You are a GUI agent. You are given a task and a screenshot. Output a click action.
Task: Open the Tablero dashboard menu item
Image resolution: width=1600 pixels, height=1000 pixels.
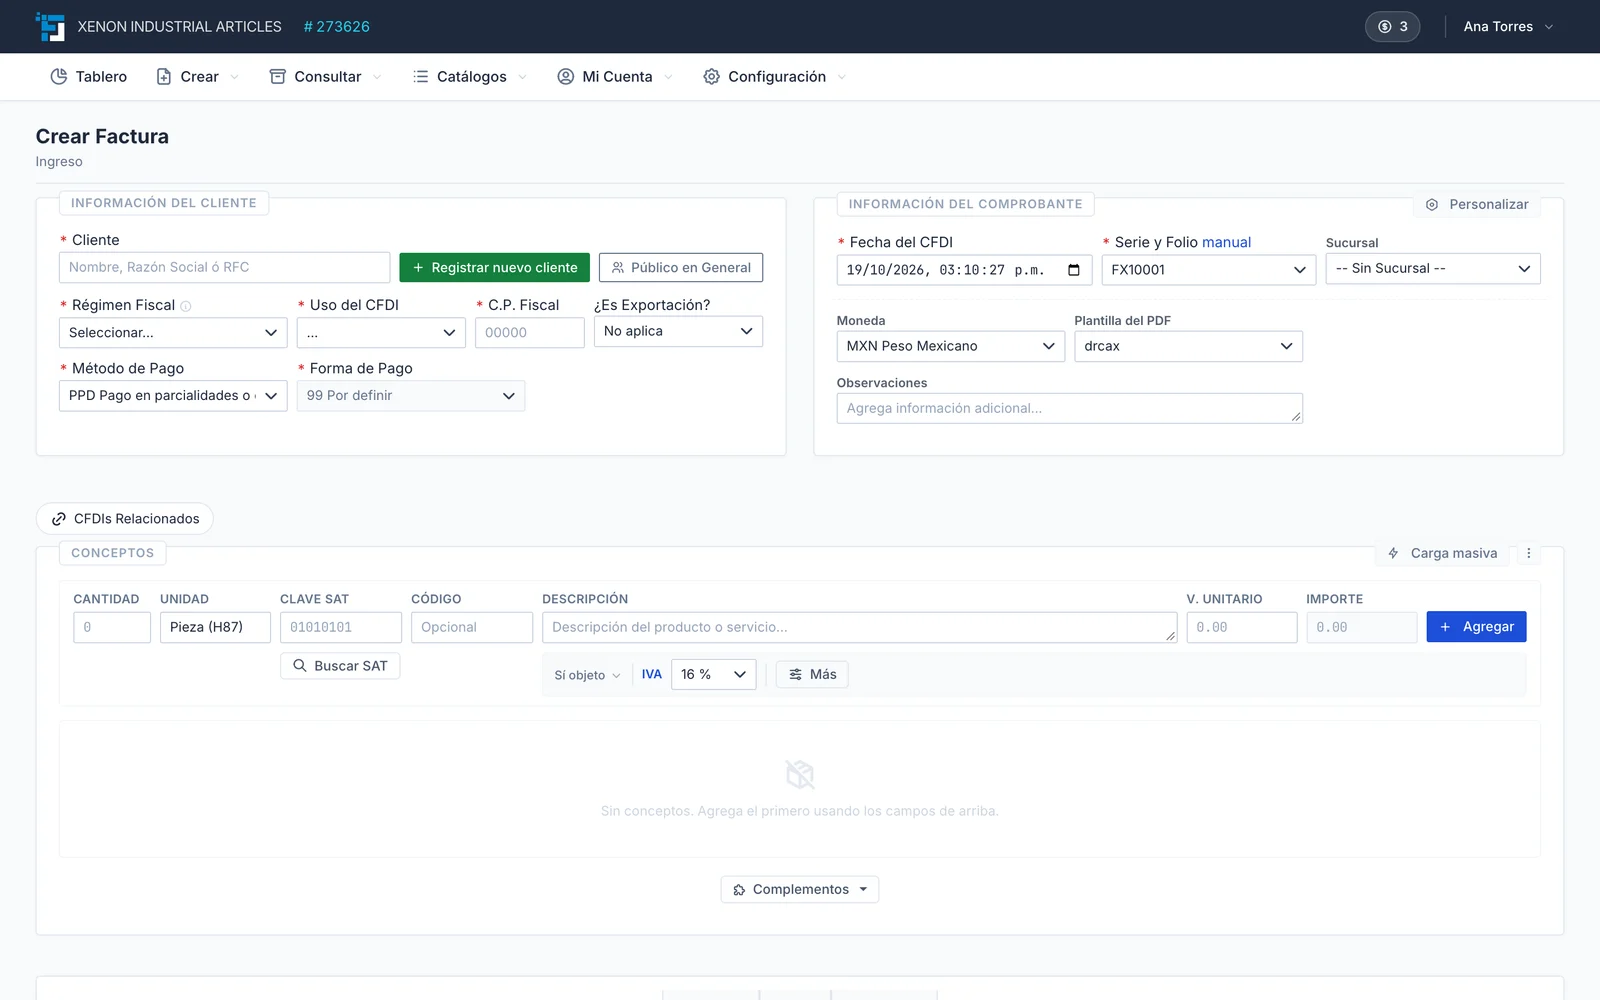(x=89, y=77)
